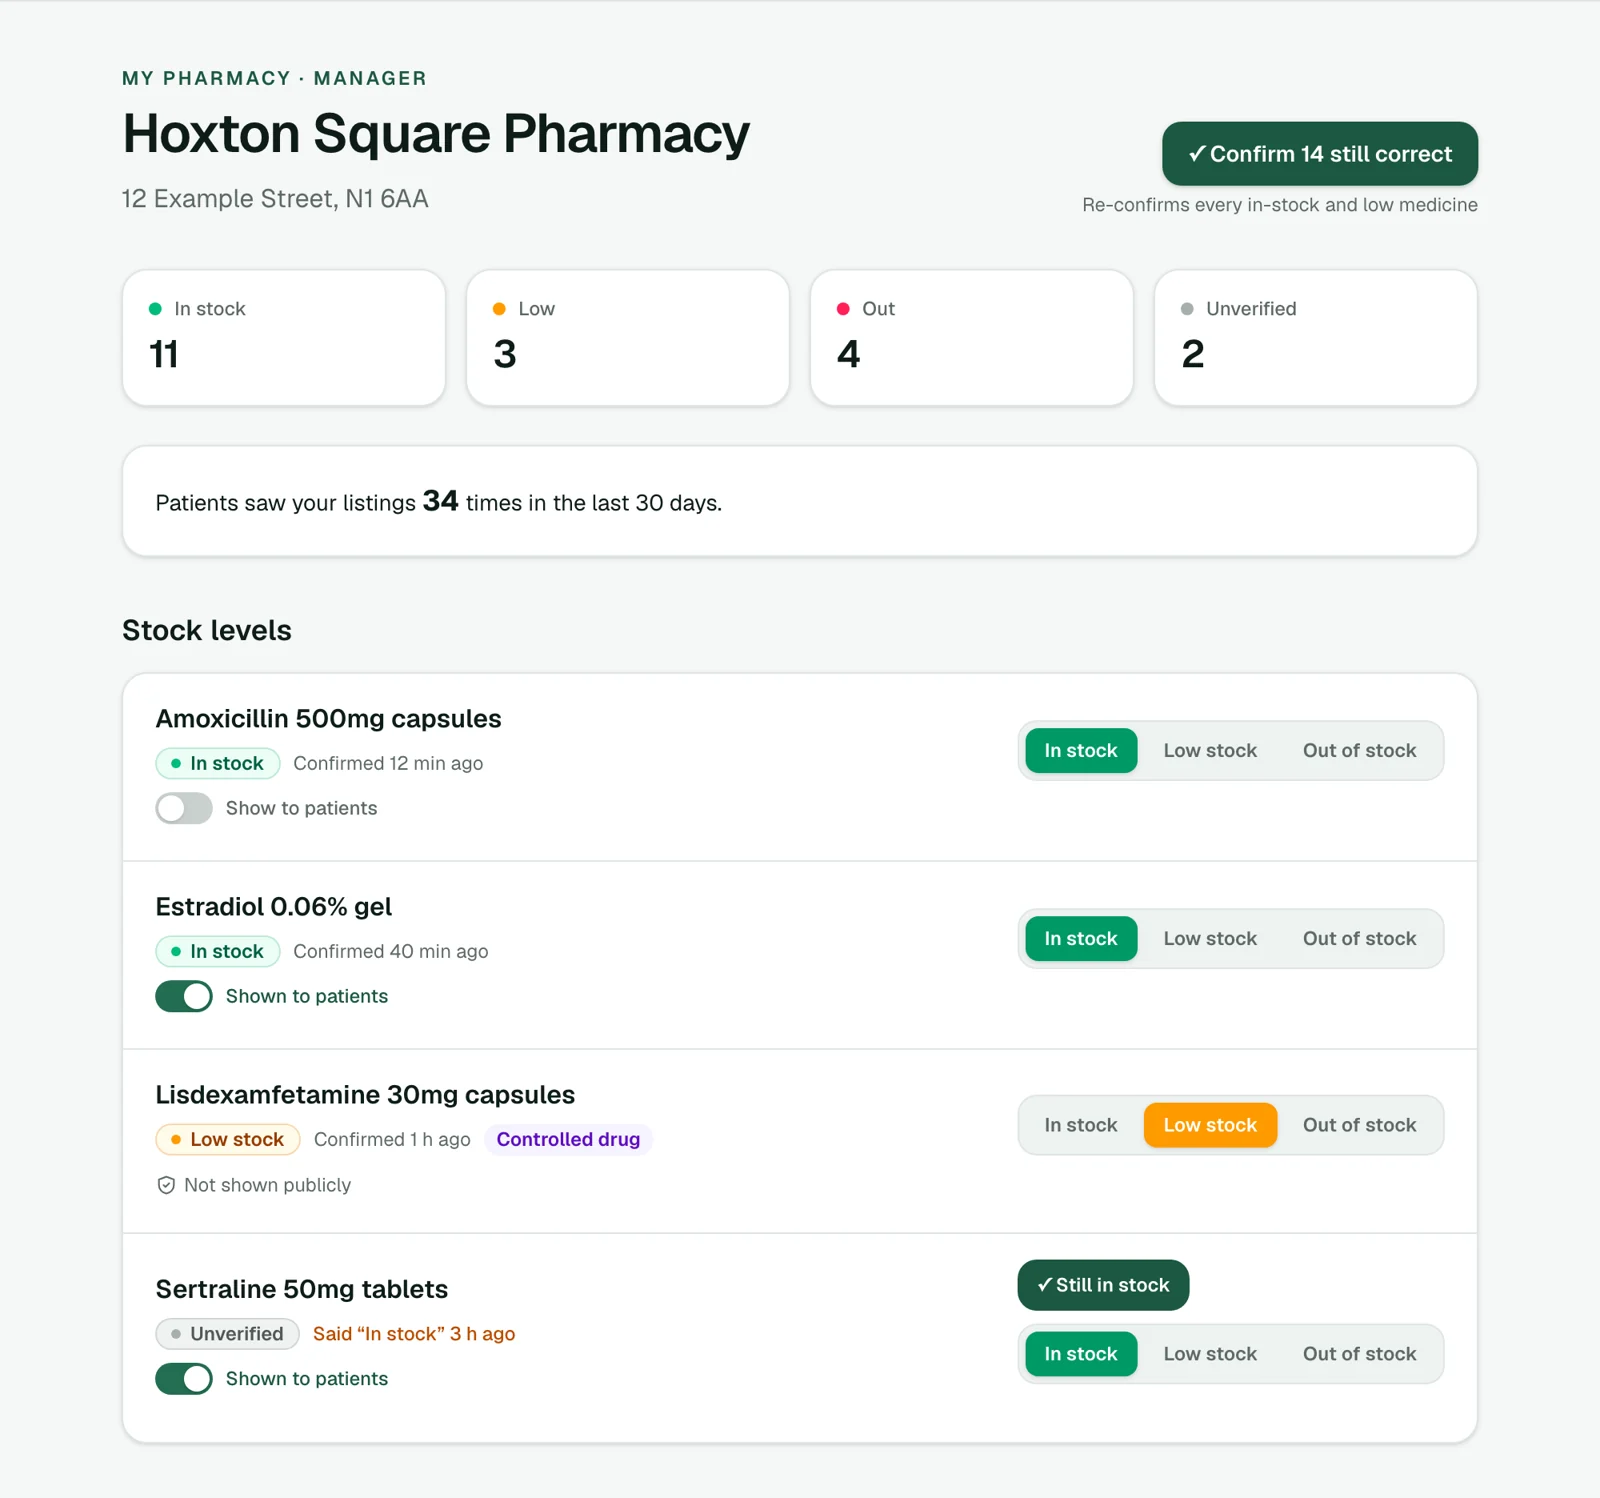Click Lisdexamfetamine 30mg capsules title
The height and width of the screenshot is (1498, 1600).
pos(365,1095)
